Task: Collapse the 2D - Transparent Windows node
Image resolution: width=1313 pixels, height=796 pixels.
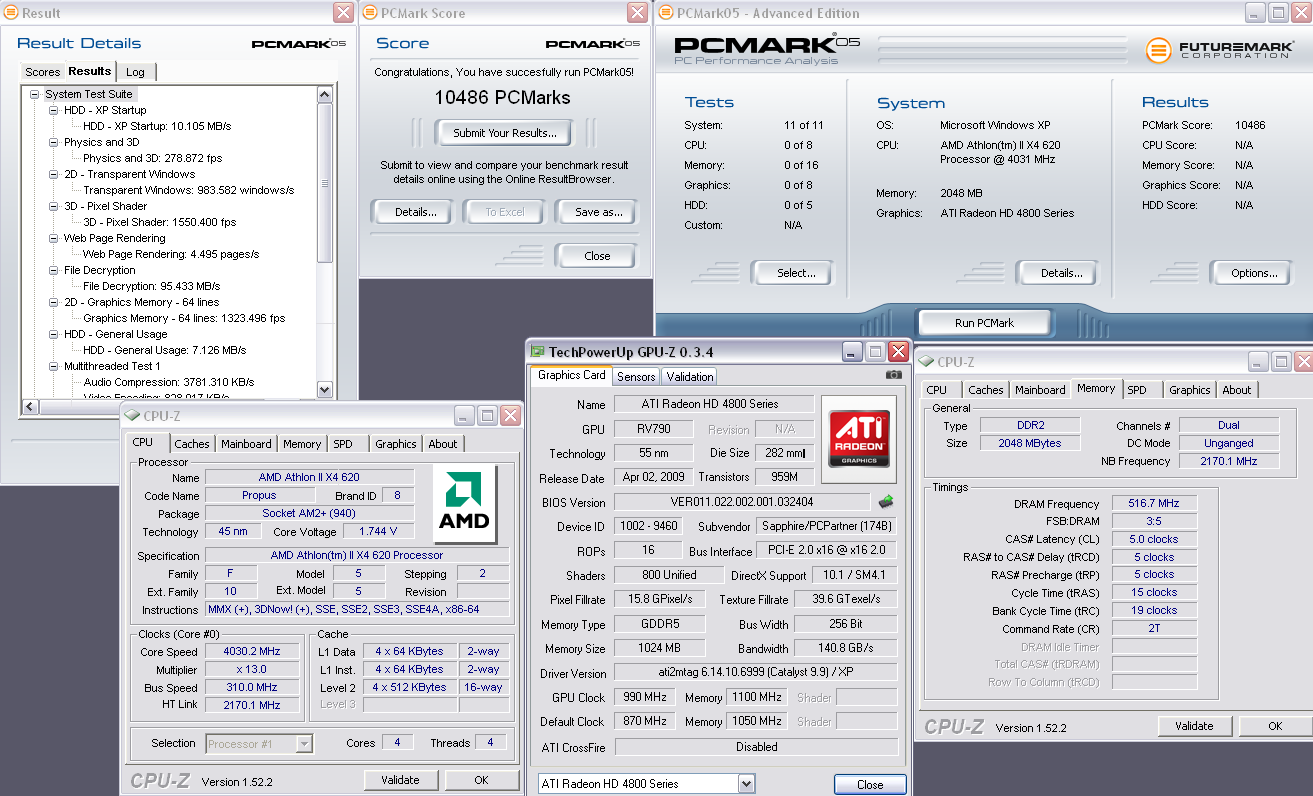Action: 54,174
